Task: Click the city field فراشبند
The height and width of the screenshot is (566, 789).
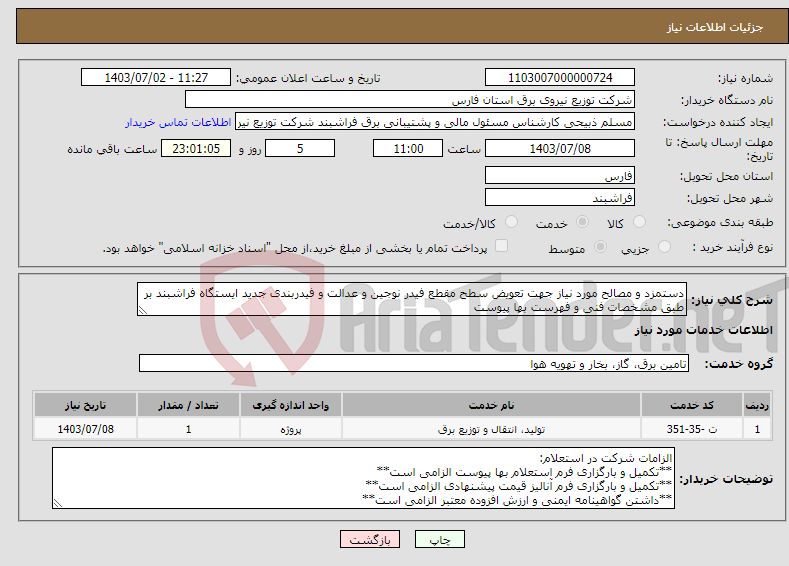Action: pyautogui.click(x=560, y=197)
